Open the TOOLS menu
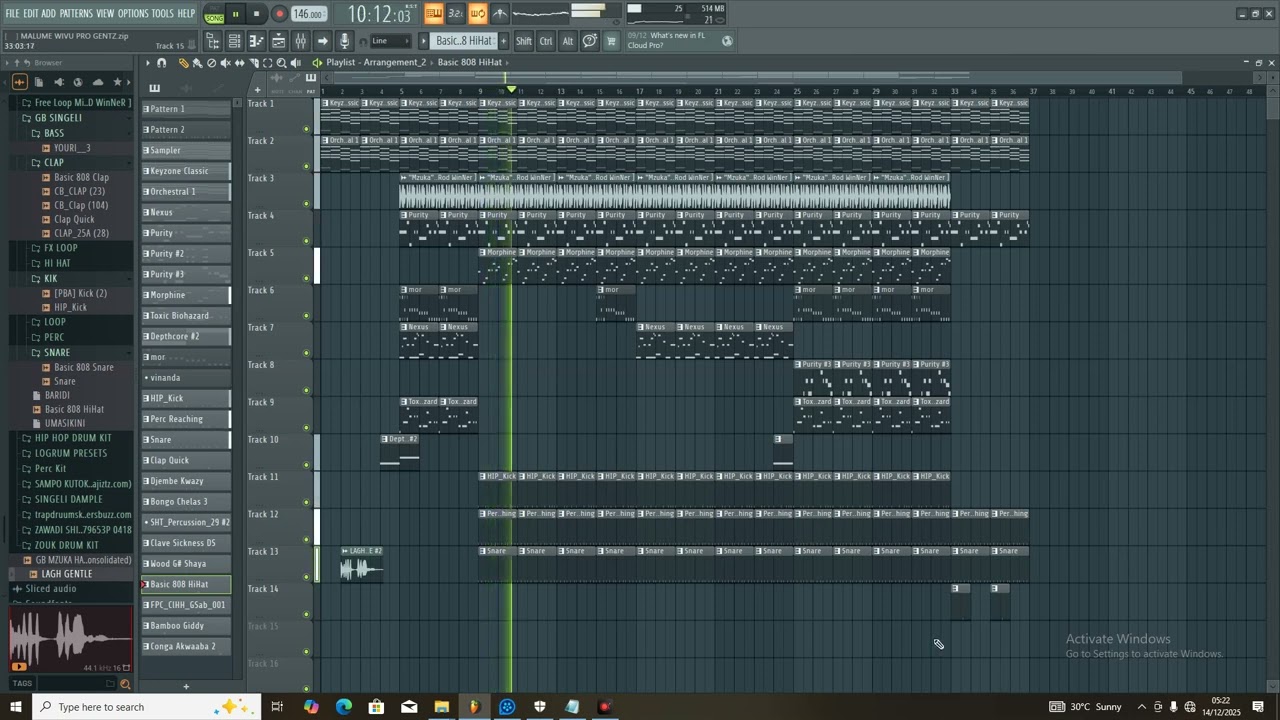This screenshot has height=720, width=1280. pyautogui.click(x=163, y=14)
